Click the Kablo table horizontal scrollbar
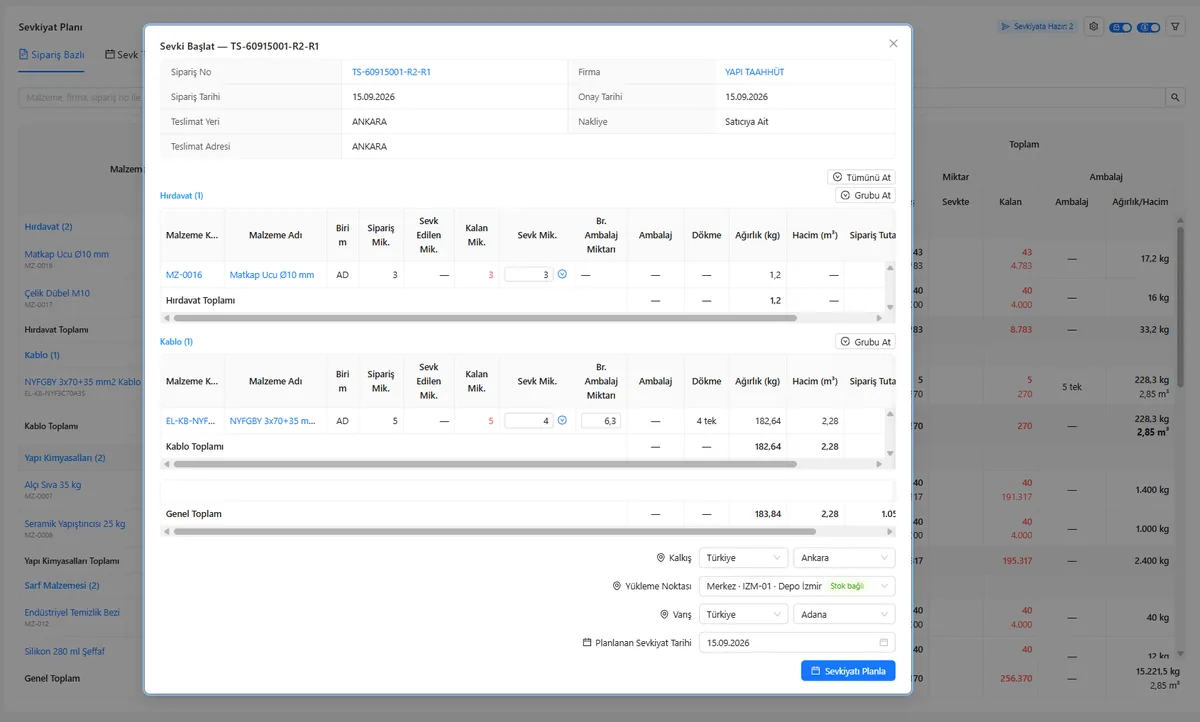The image size is (1200, 722). (484, 464)
